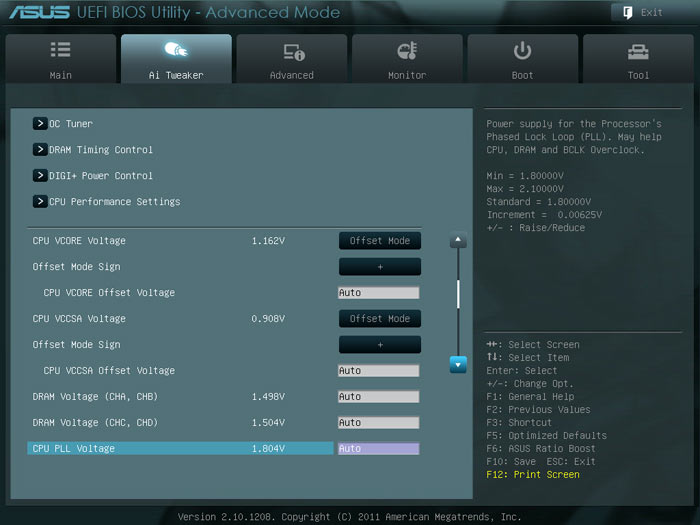Viewport: 700px width, 525px height.
Task: Click the Tool tab printer icon
Action: [x=638, y=51]
